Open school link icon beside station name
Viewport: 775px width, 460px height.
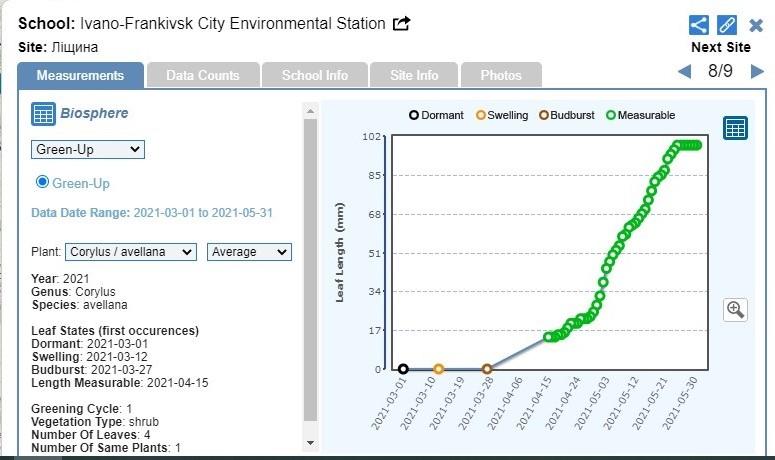[x=401, y=24]
